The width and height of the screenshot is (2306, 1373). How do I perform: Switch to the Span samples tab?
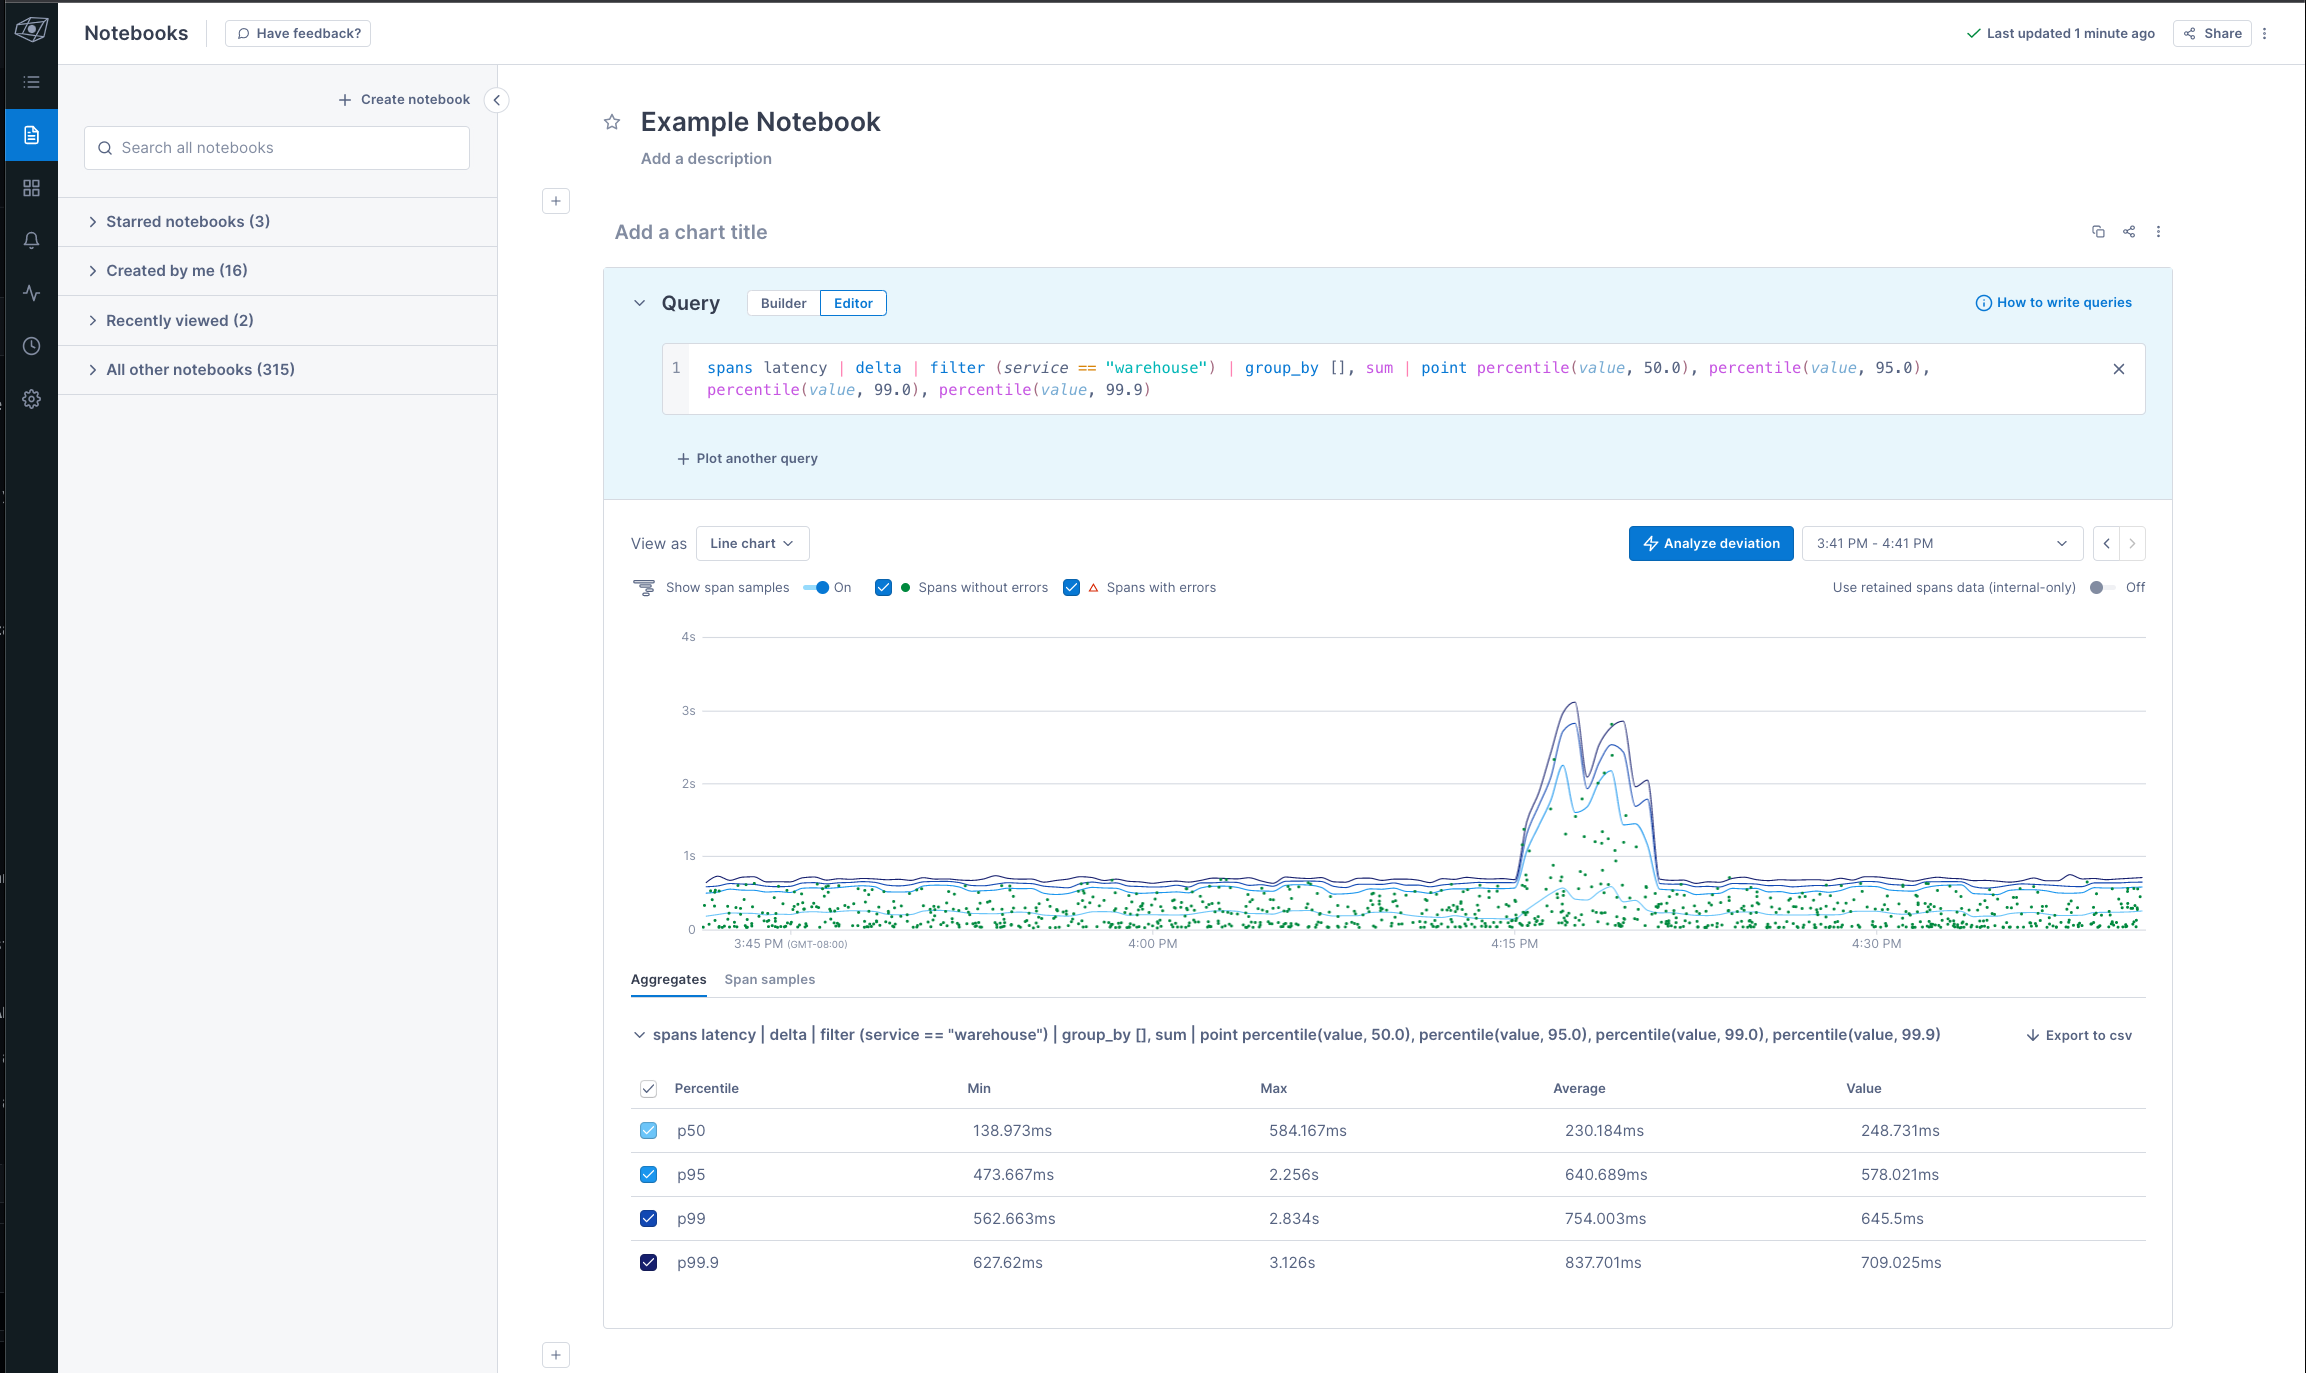point(769,980)
